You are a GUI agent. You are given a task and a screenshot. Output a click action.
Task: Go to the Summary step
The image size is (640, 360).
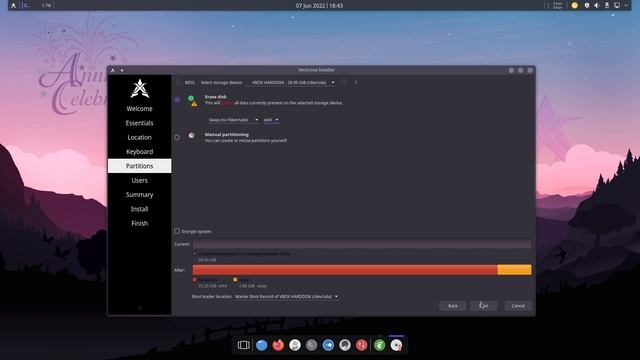pyautogui.click(x=140, y=194)
